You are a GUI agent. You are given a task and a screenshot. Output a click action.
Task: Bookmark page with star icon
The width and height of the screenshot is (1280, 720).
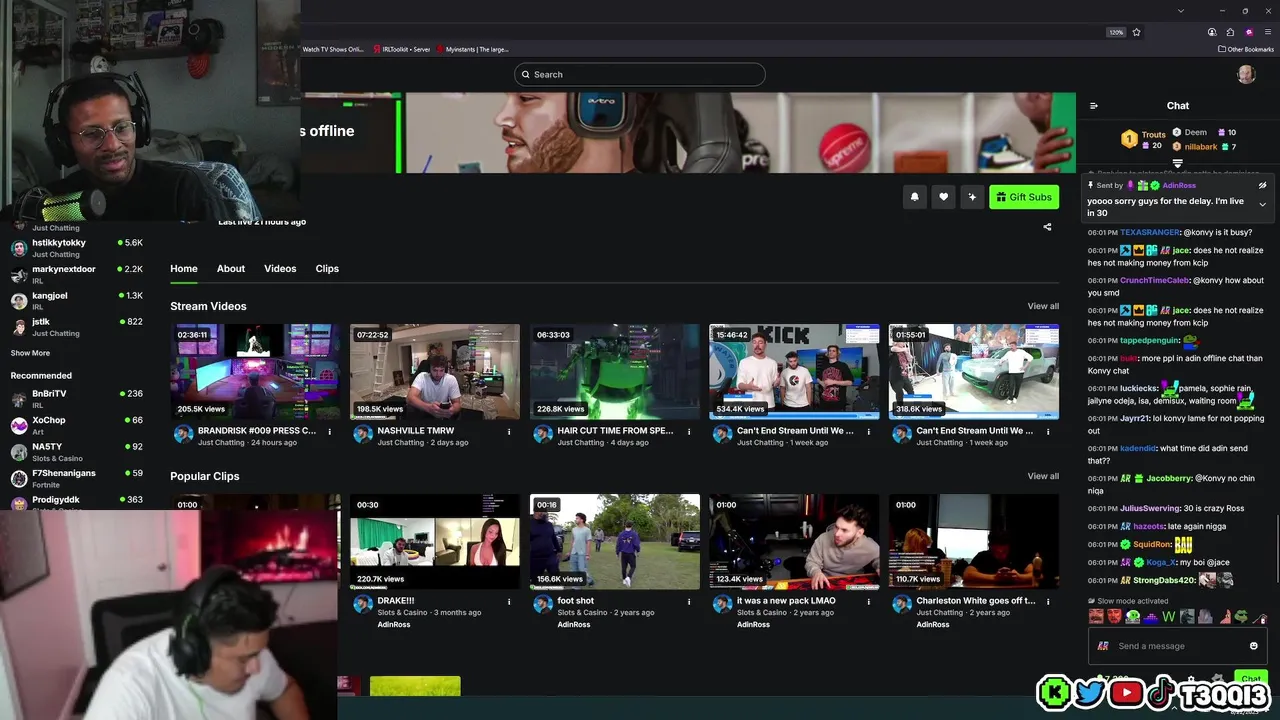[1137, 32]
